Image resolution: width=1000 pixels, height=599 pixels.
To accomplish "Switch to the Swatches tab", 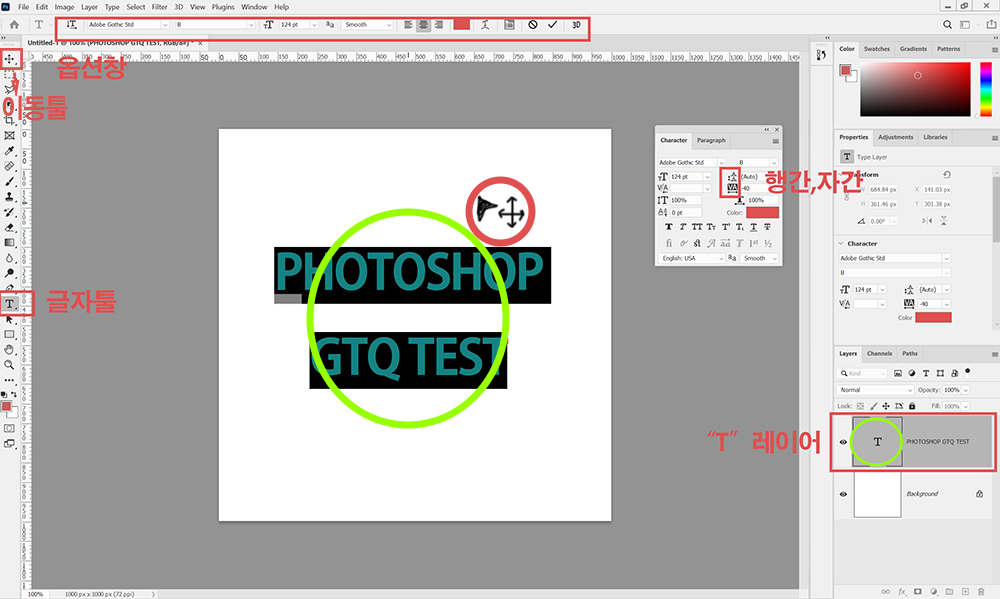I will pos(877,49).
